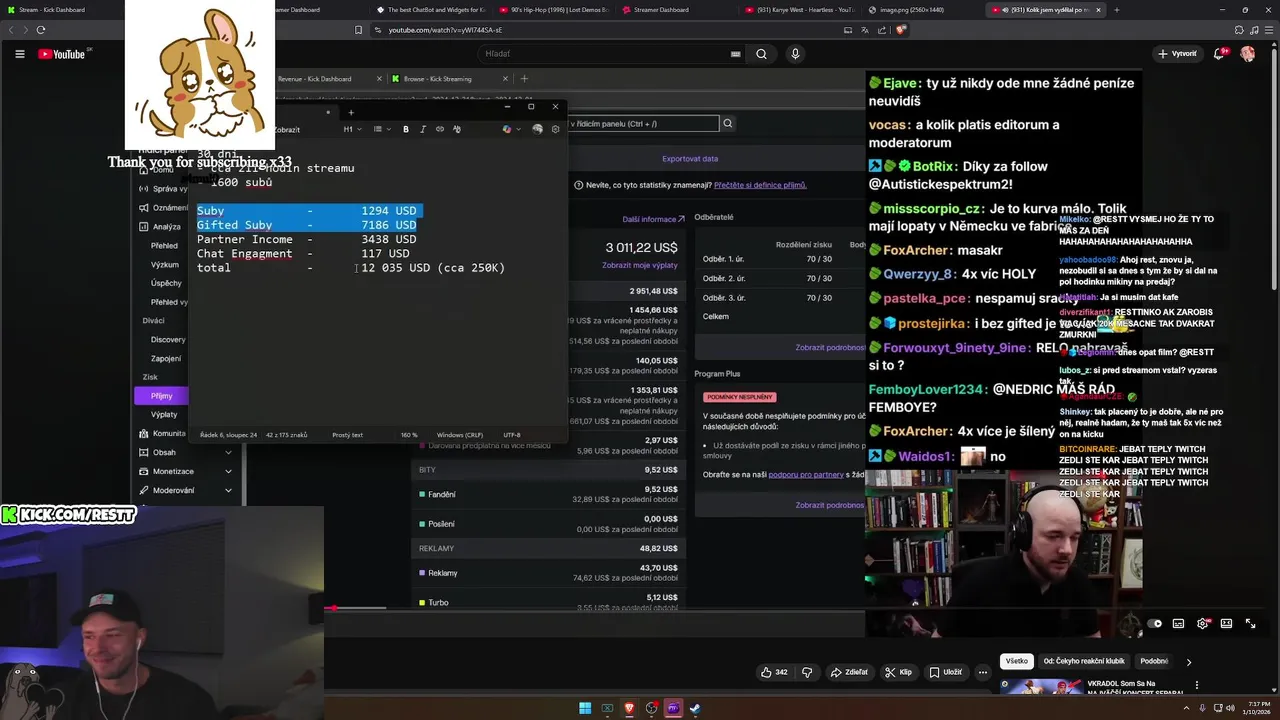
Task: Apply italic formatting in the Notepad toolbar
Action: point(422,129)
